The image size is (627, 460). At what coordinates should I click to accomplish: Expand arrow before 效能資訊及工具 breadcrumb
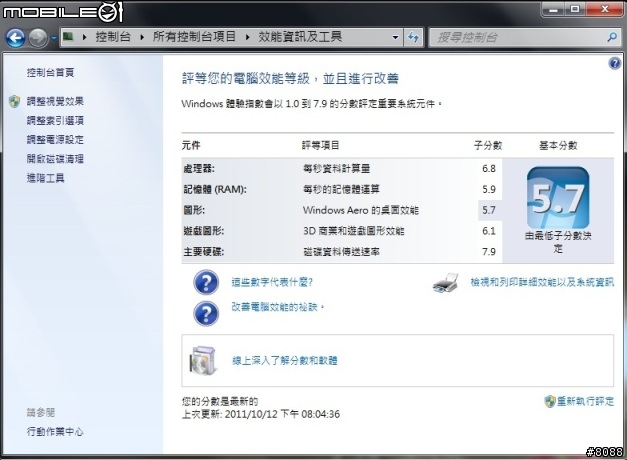pos(248,37)
